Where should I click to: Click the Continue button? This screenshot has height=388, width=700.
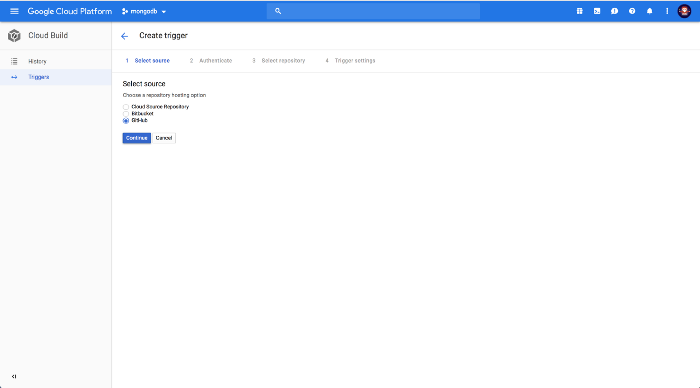(137, 138)
